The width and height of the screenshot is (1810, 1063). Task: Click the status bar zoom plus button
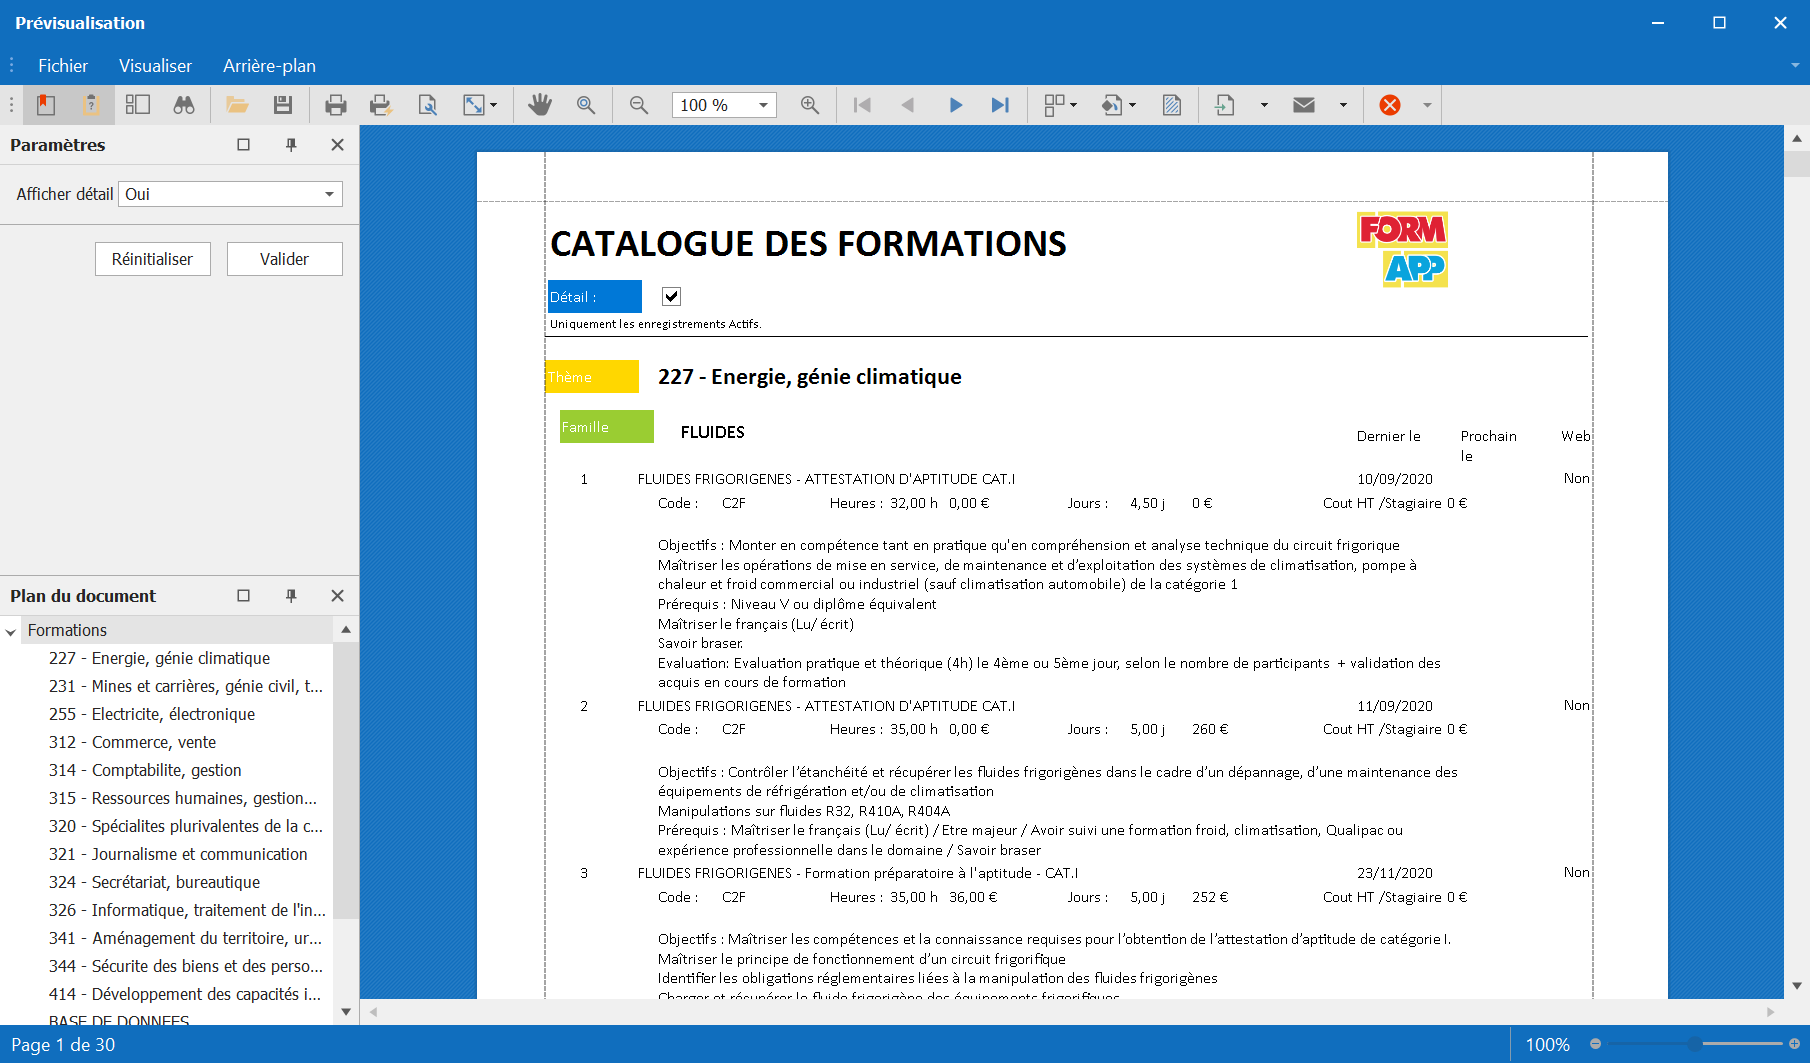(1794, 1044)
